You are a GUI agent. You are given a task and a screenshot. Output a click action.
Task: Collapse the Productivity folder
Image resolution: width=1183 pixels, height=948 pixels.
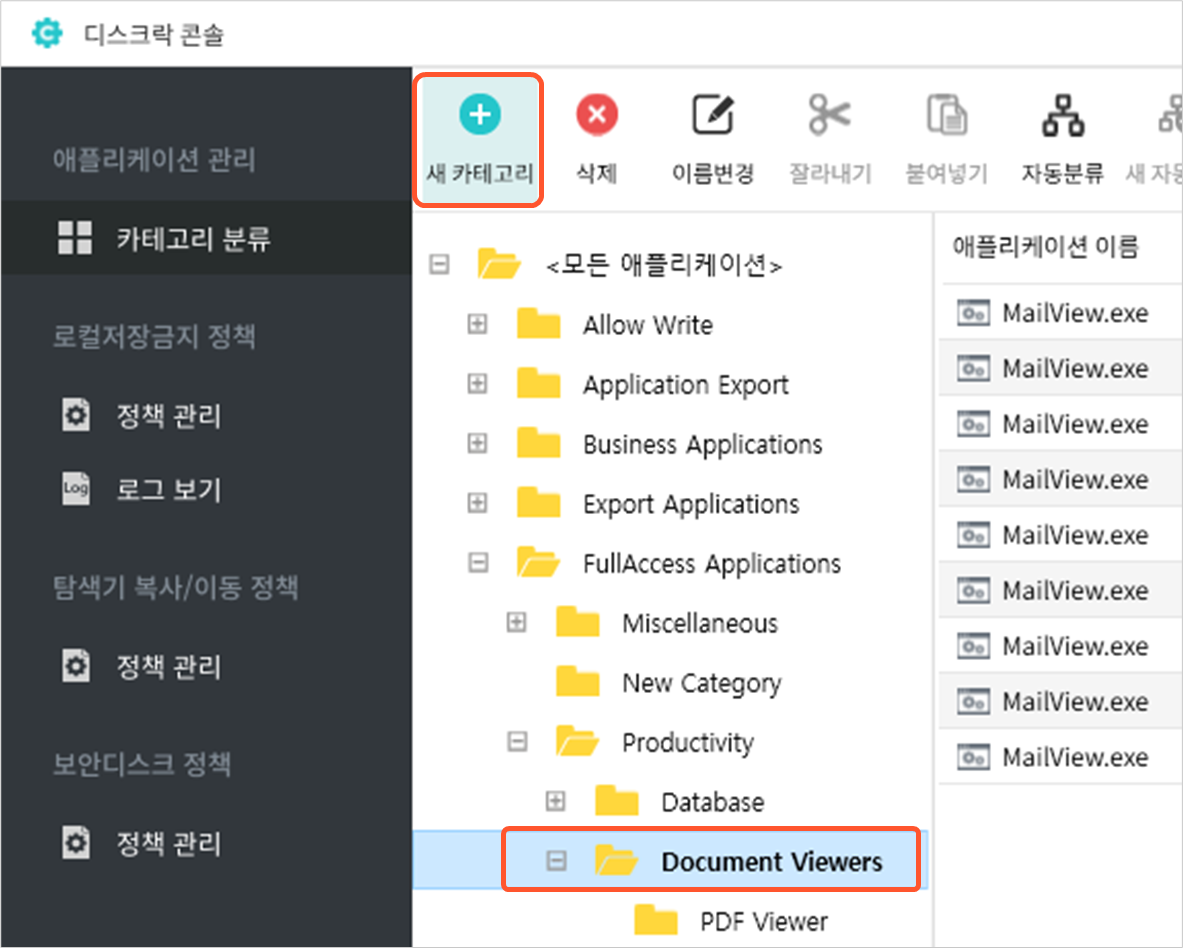click(517, 741)
